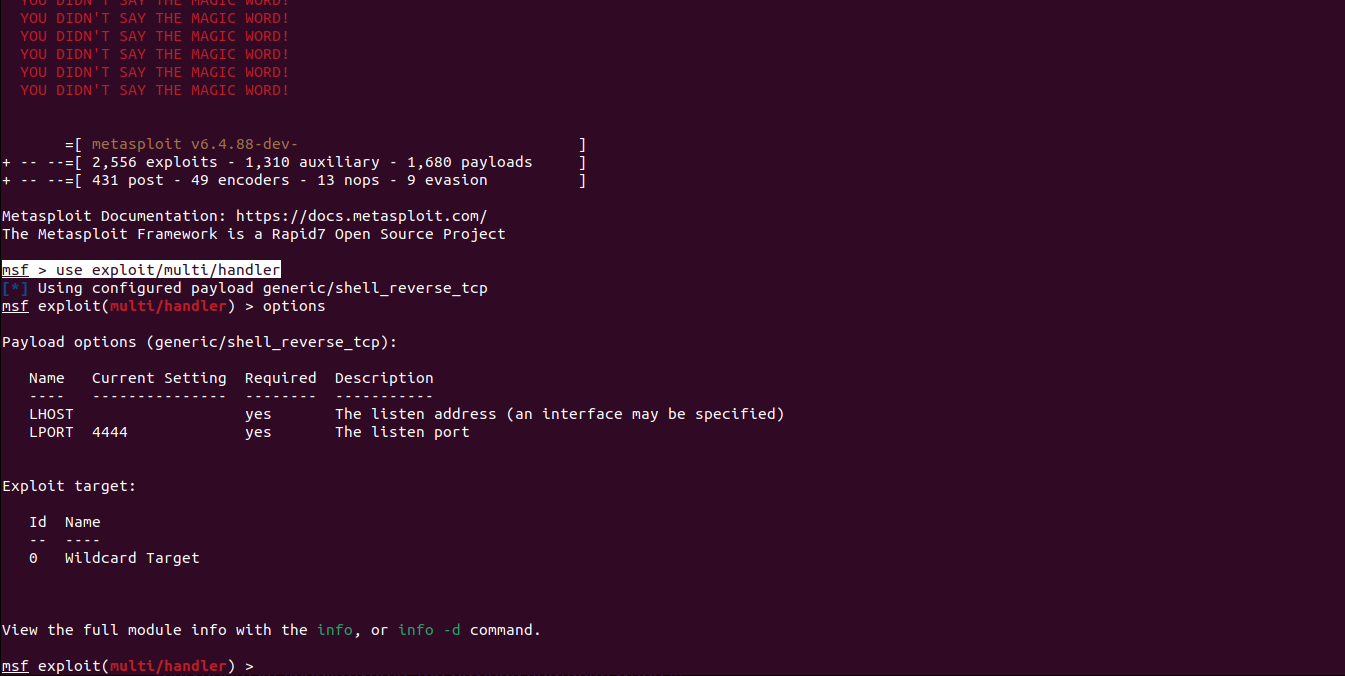
Task: Click the green "info -d" command text
Action: 429,630
